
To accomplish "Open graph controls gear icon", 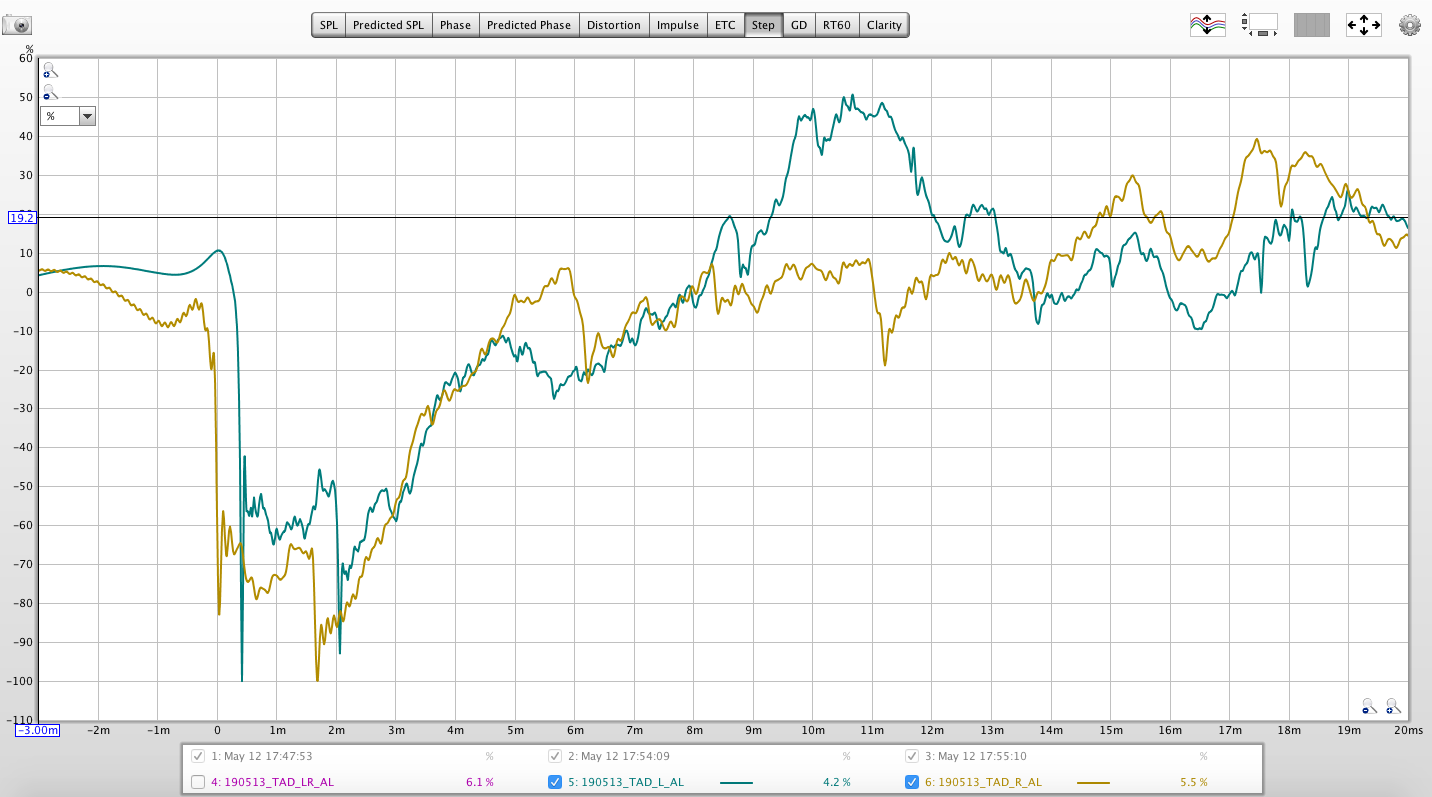I will click(1410, 25).
